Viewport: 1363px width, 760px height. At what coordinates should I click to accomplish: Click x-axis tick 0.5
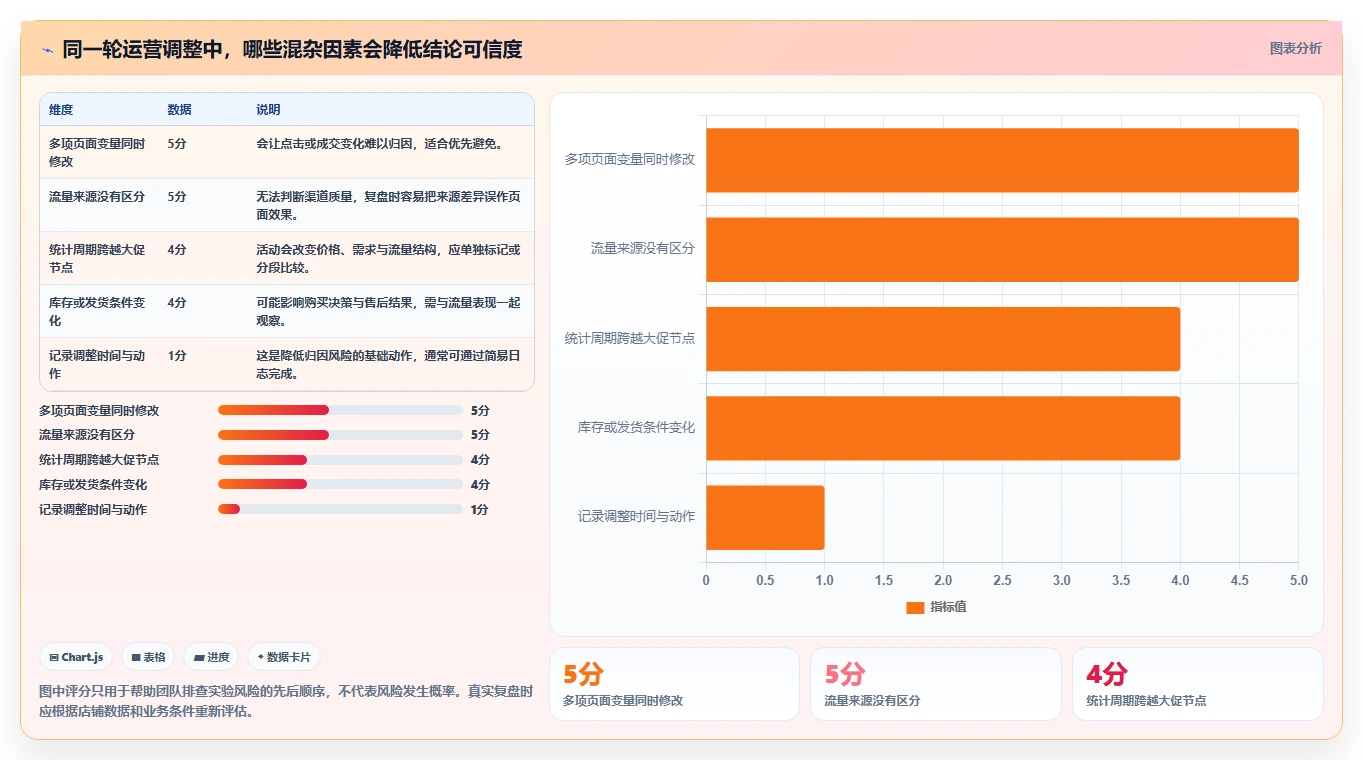pyautogui.click(x=765, y=580)
